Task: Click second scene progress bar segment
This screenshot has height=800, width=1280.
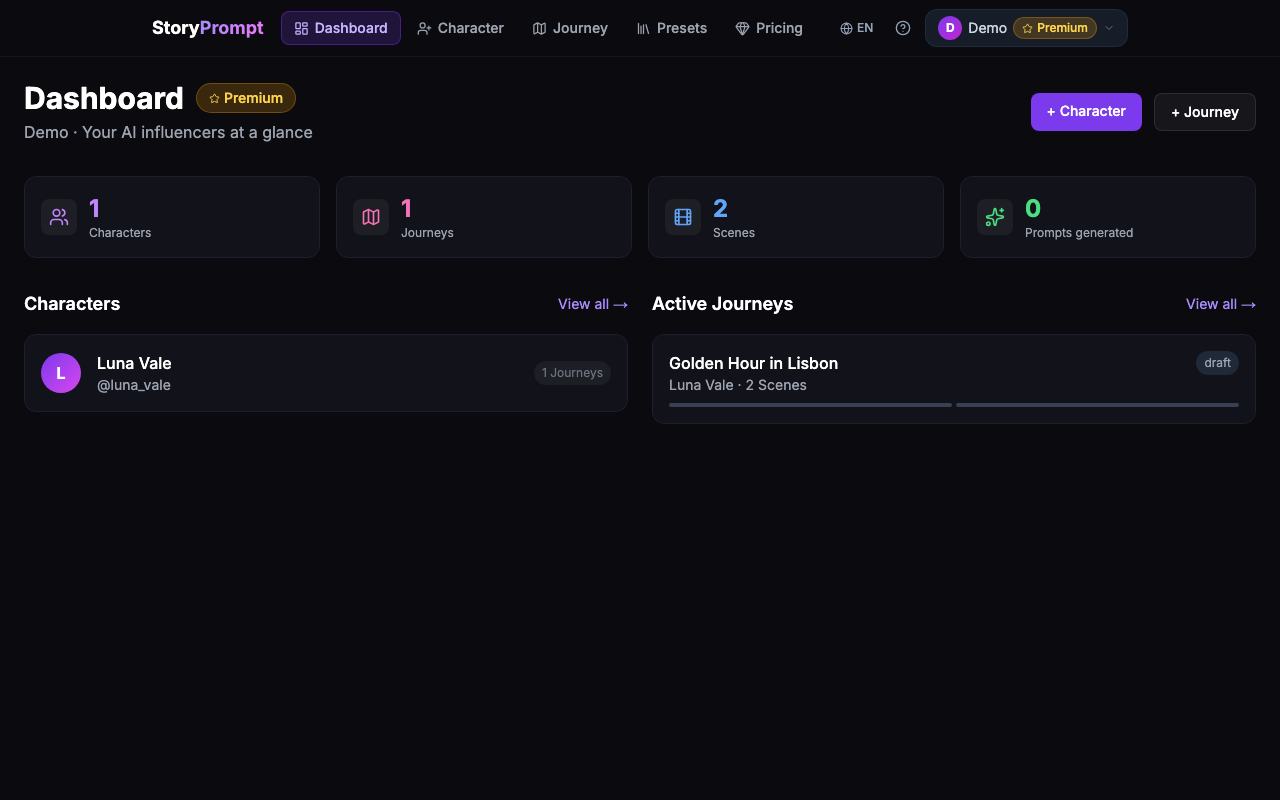Action: [1097, 405]
